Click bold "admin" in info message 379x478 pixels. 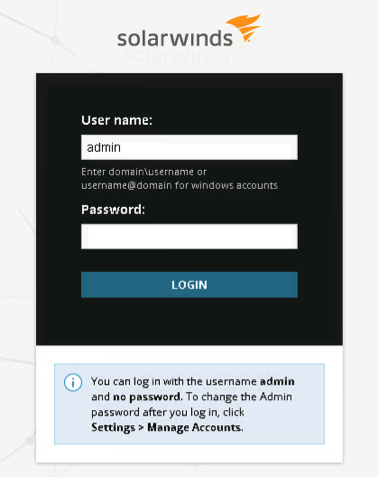[x=277, y=381]
